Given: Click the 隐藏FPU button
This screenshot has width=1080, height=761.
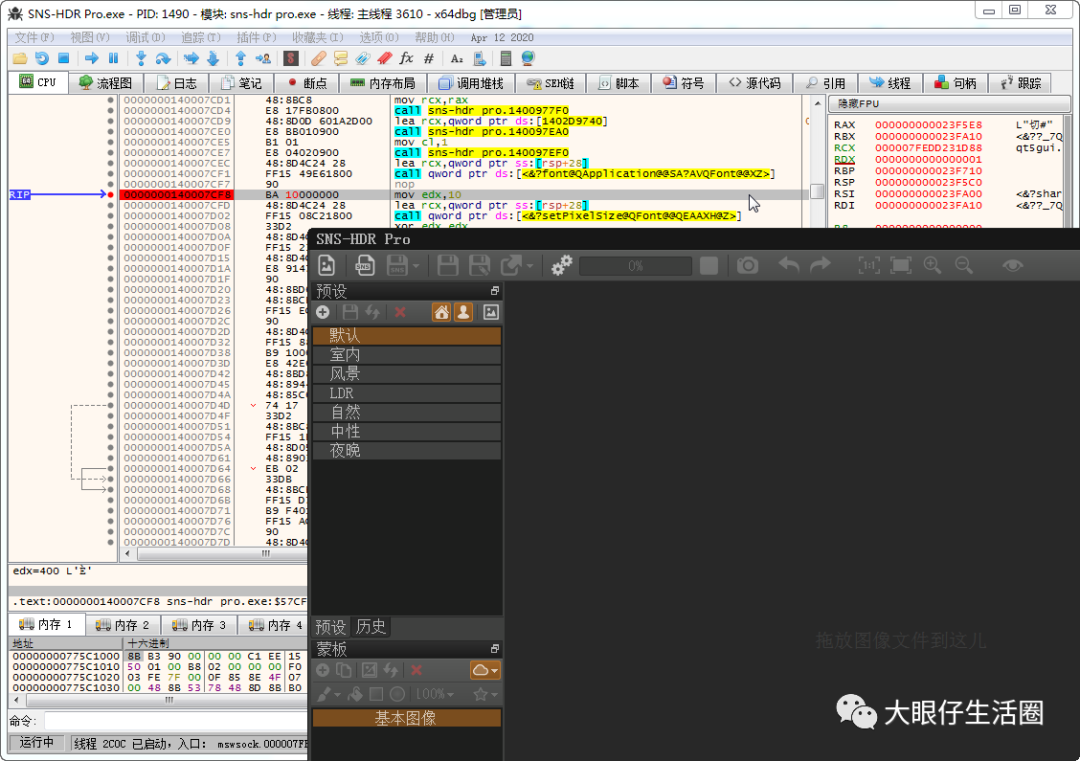Looking at the screenshot, I should pos(951,104).
